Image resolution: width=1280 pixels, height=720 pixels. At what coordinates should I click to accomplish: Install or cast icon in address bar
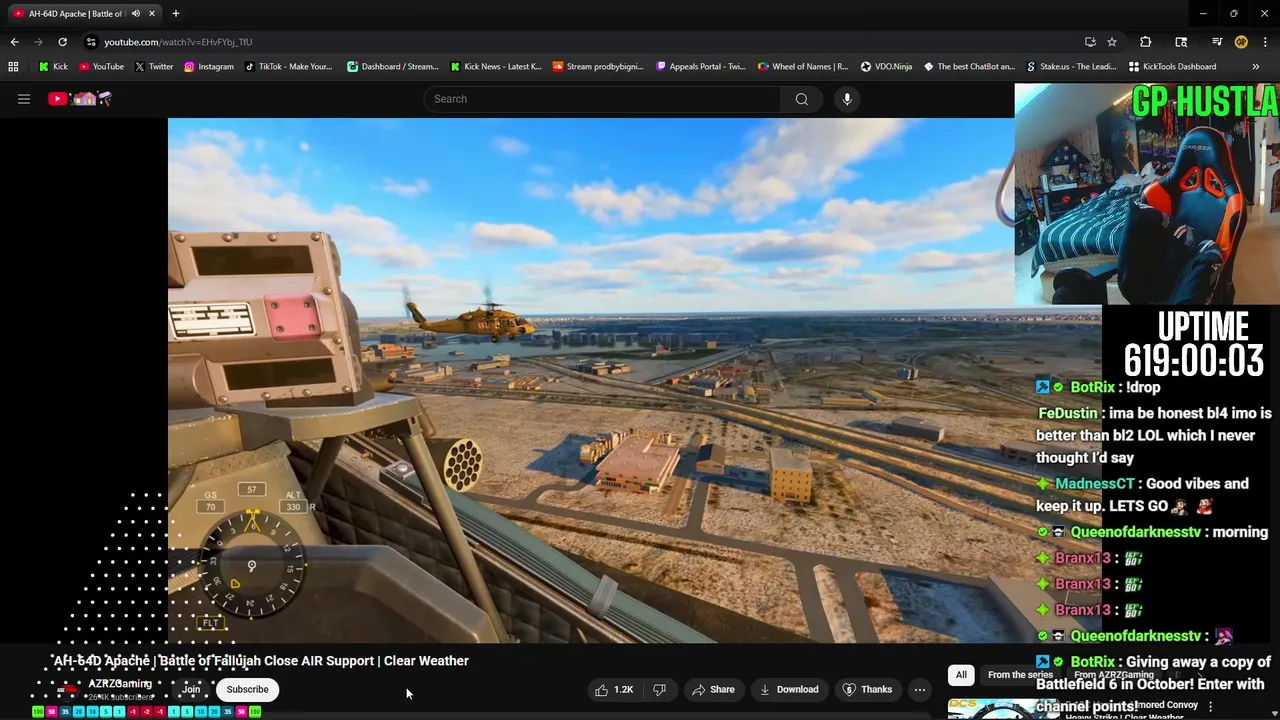[x=1090, y=42]
